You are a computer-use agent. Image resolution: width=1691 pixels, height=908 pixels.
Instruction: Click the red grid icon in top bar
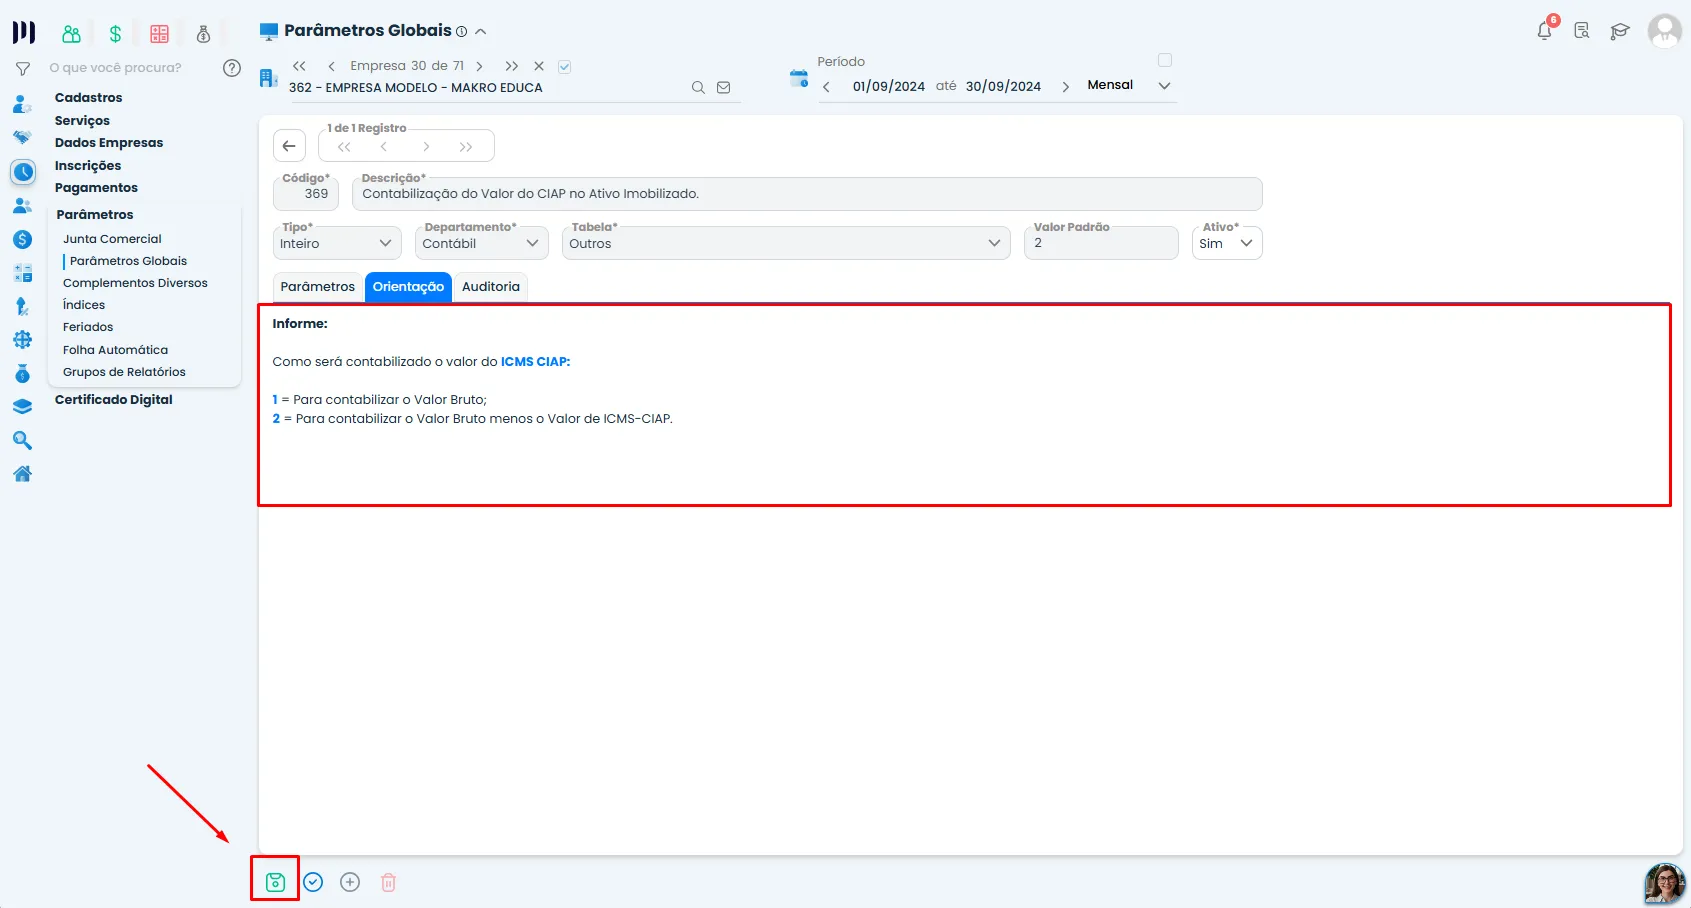[x=159, y=34]
